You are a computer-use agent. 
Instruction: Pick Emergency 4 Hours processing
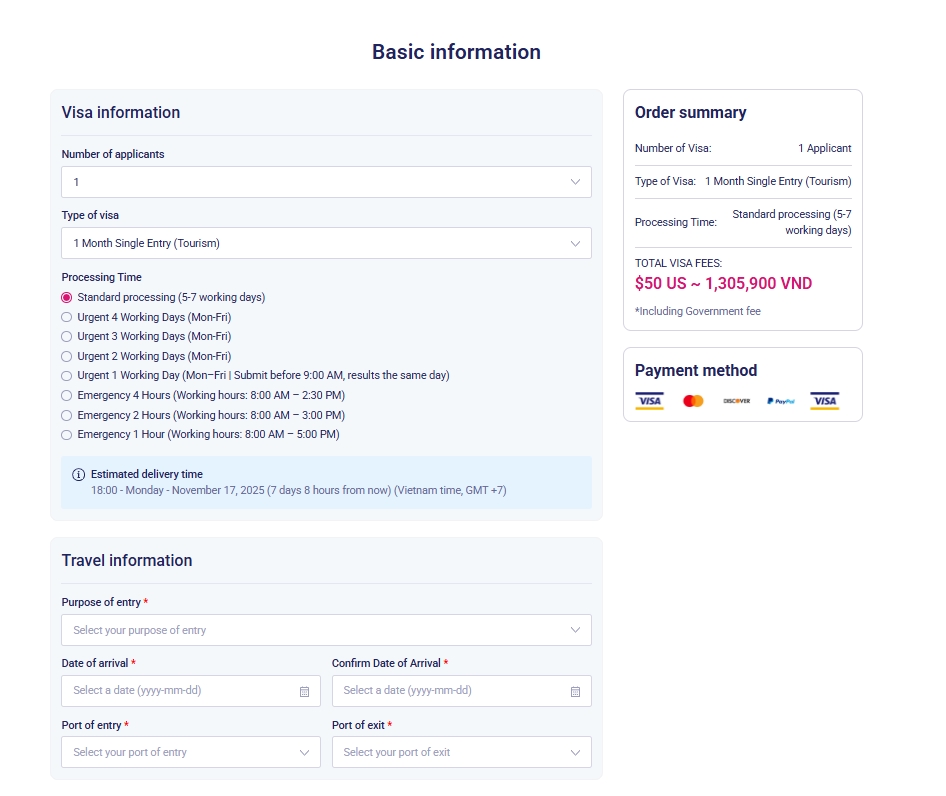pos(66,395)
